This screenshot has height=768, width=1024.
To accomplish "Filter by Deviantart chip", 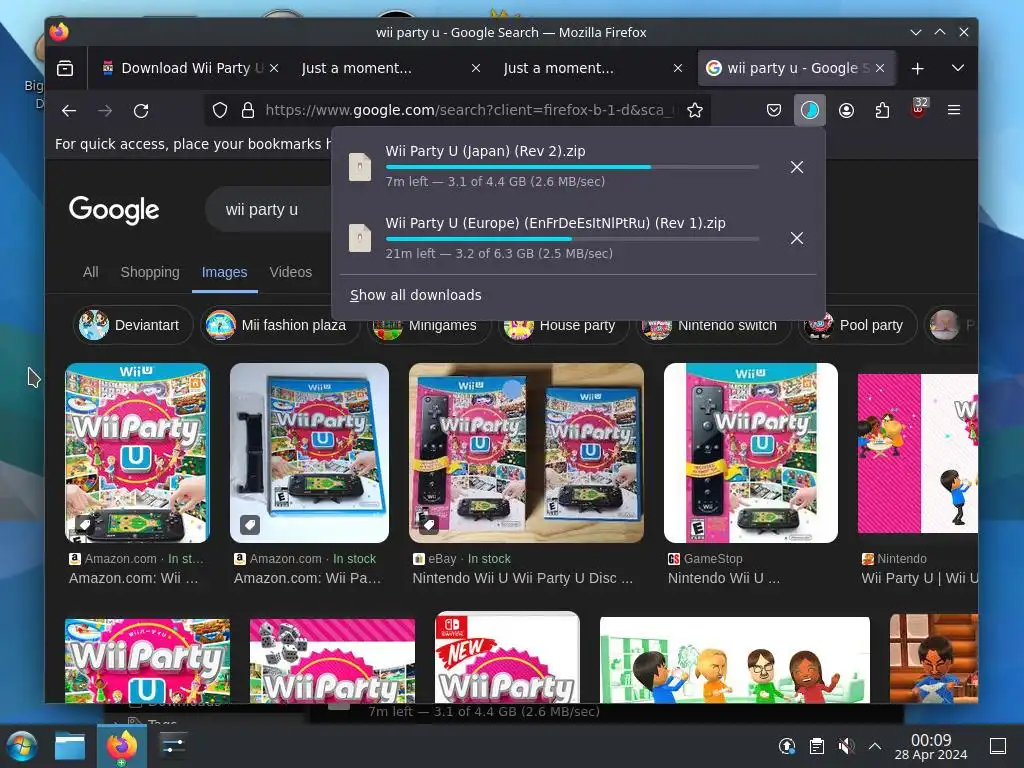I will click(133, 325).
